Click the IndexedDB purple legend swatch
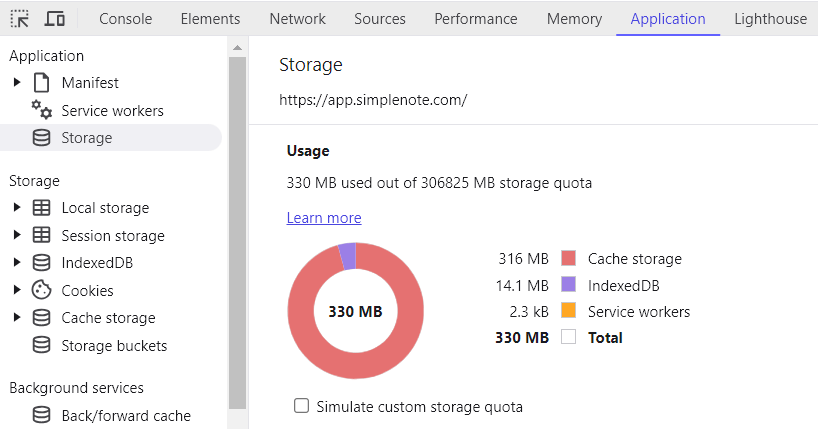 (x=569, y=285)
